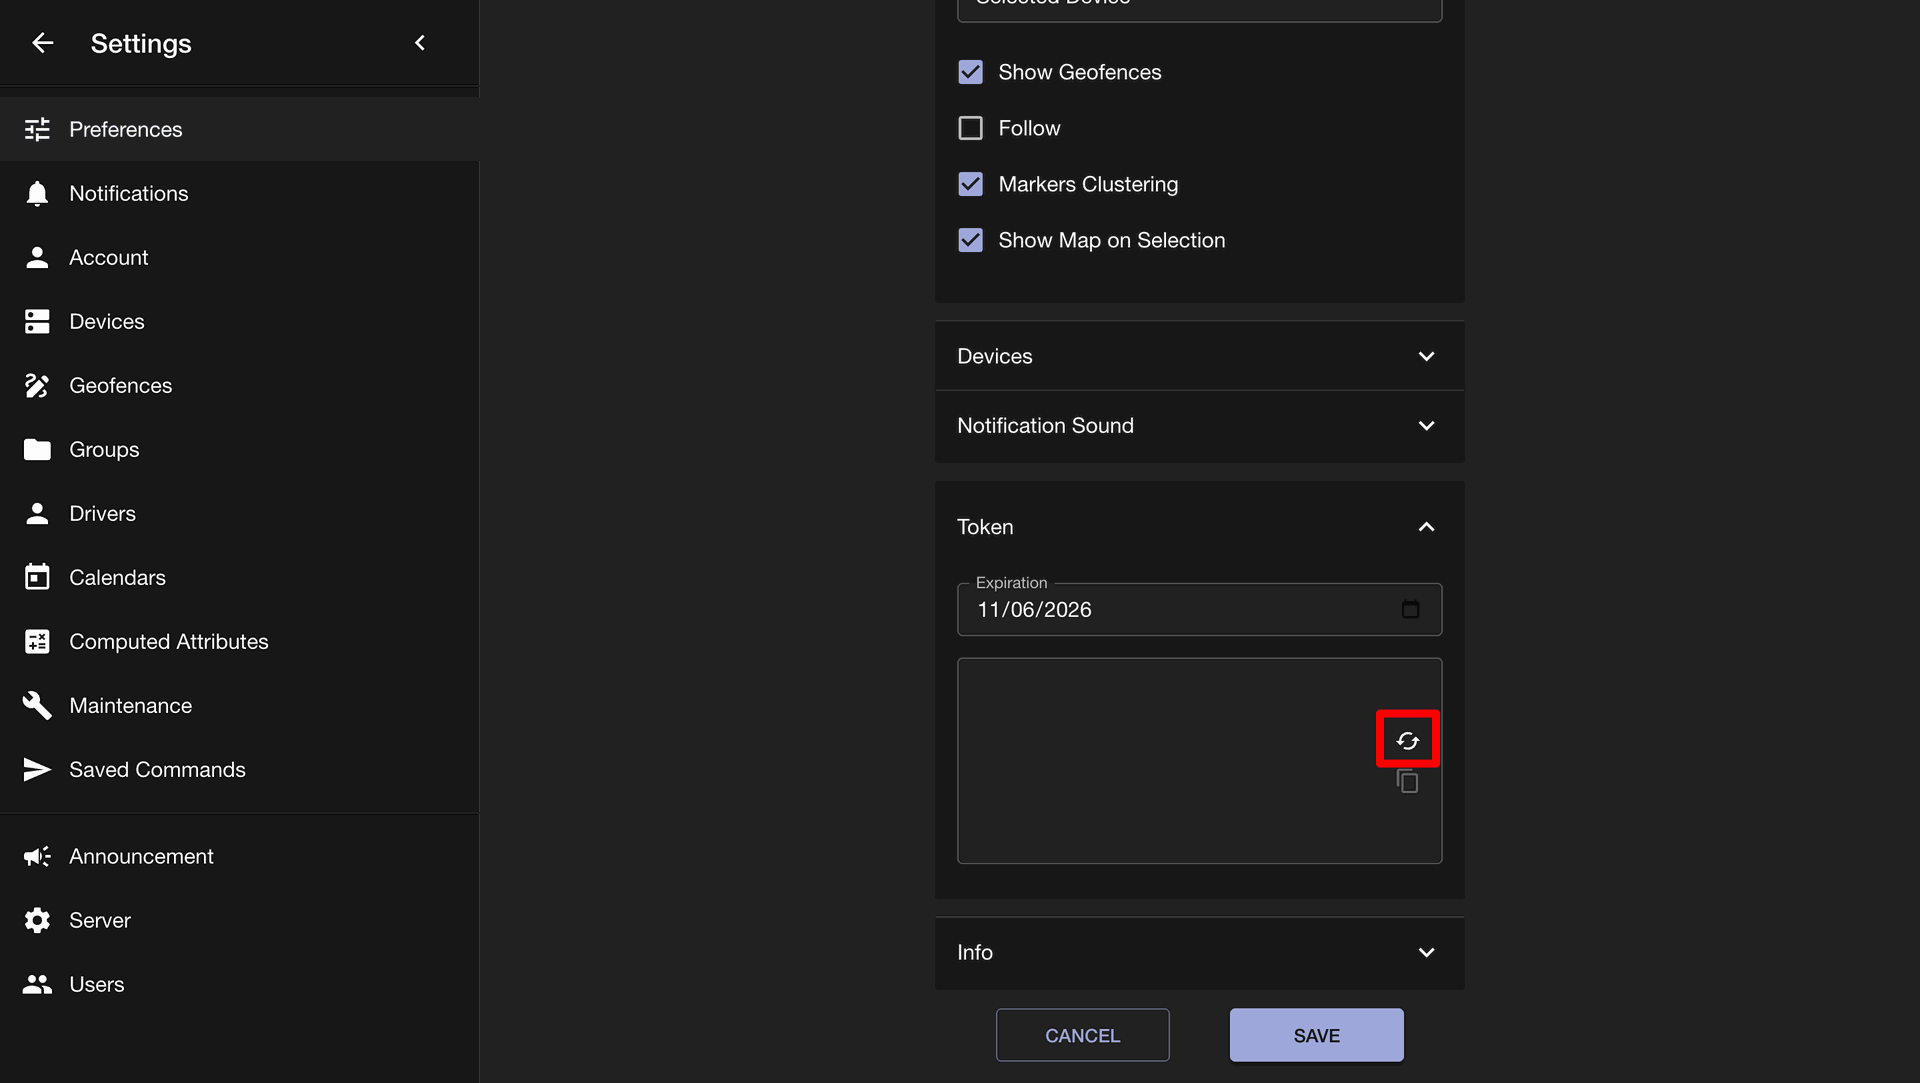Image resolution: width=1920 pixels, height=1083 pixels.
Task: Click the Account person icon
Action: point(37,257)
